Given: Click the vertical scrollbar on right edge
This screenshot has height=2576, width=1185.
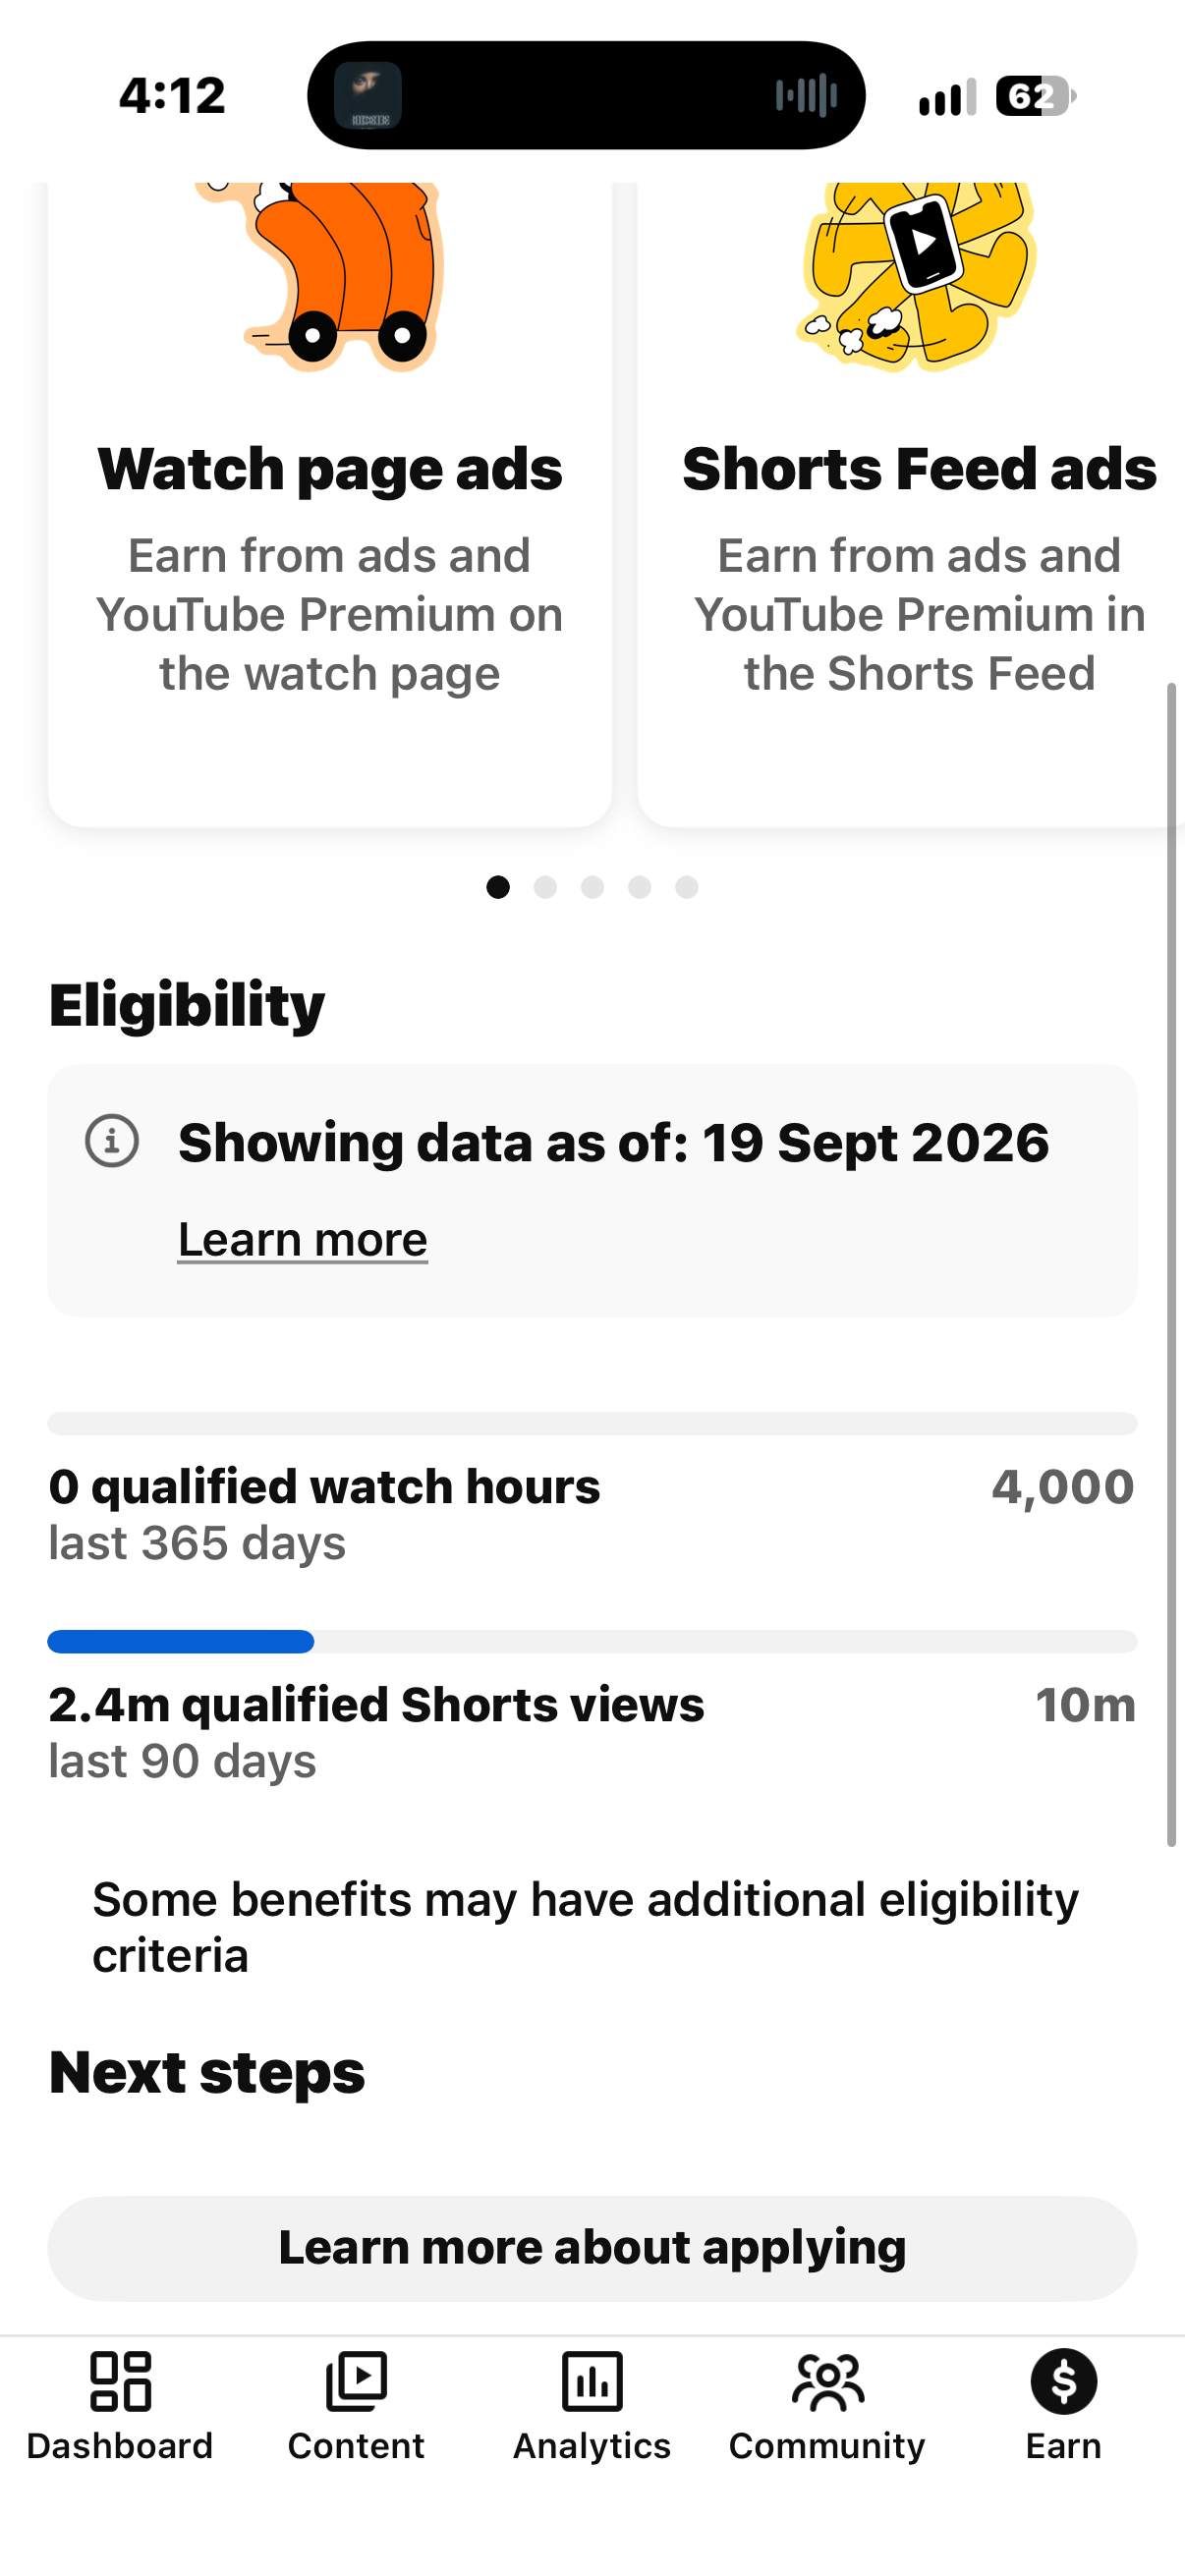Looking at the screenshot, I should click(x=1171, y=1264).
